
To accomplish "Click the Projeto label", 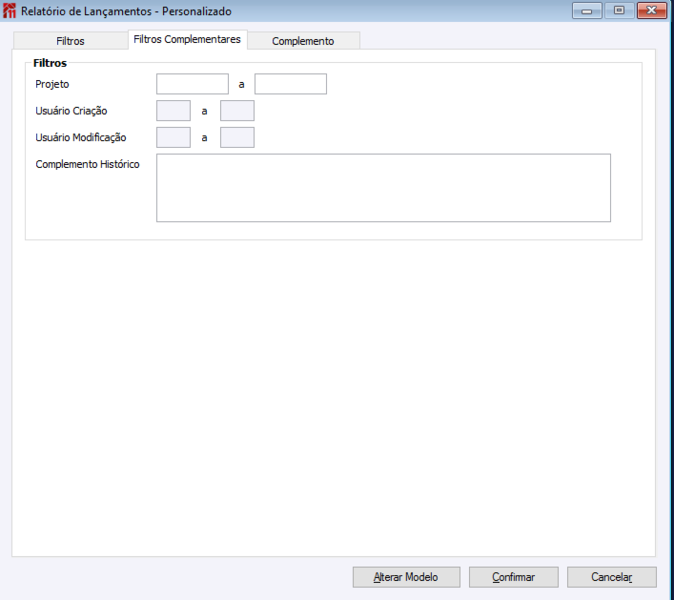I will tap(52, 84).
